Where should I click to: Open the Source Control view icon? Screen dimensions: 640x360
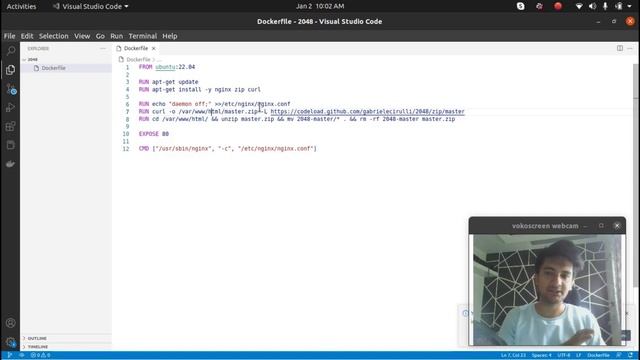coord(11,89)
